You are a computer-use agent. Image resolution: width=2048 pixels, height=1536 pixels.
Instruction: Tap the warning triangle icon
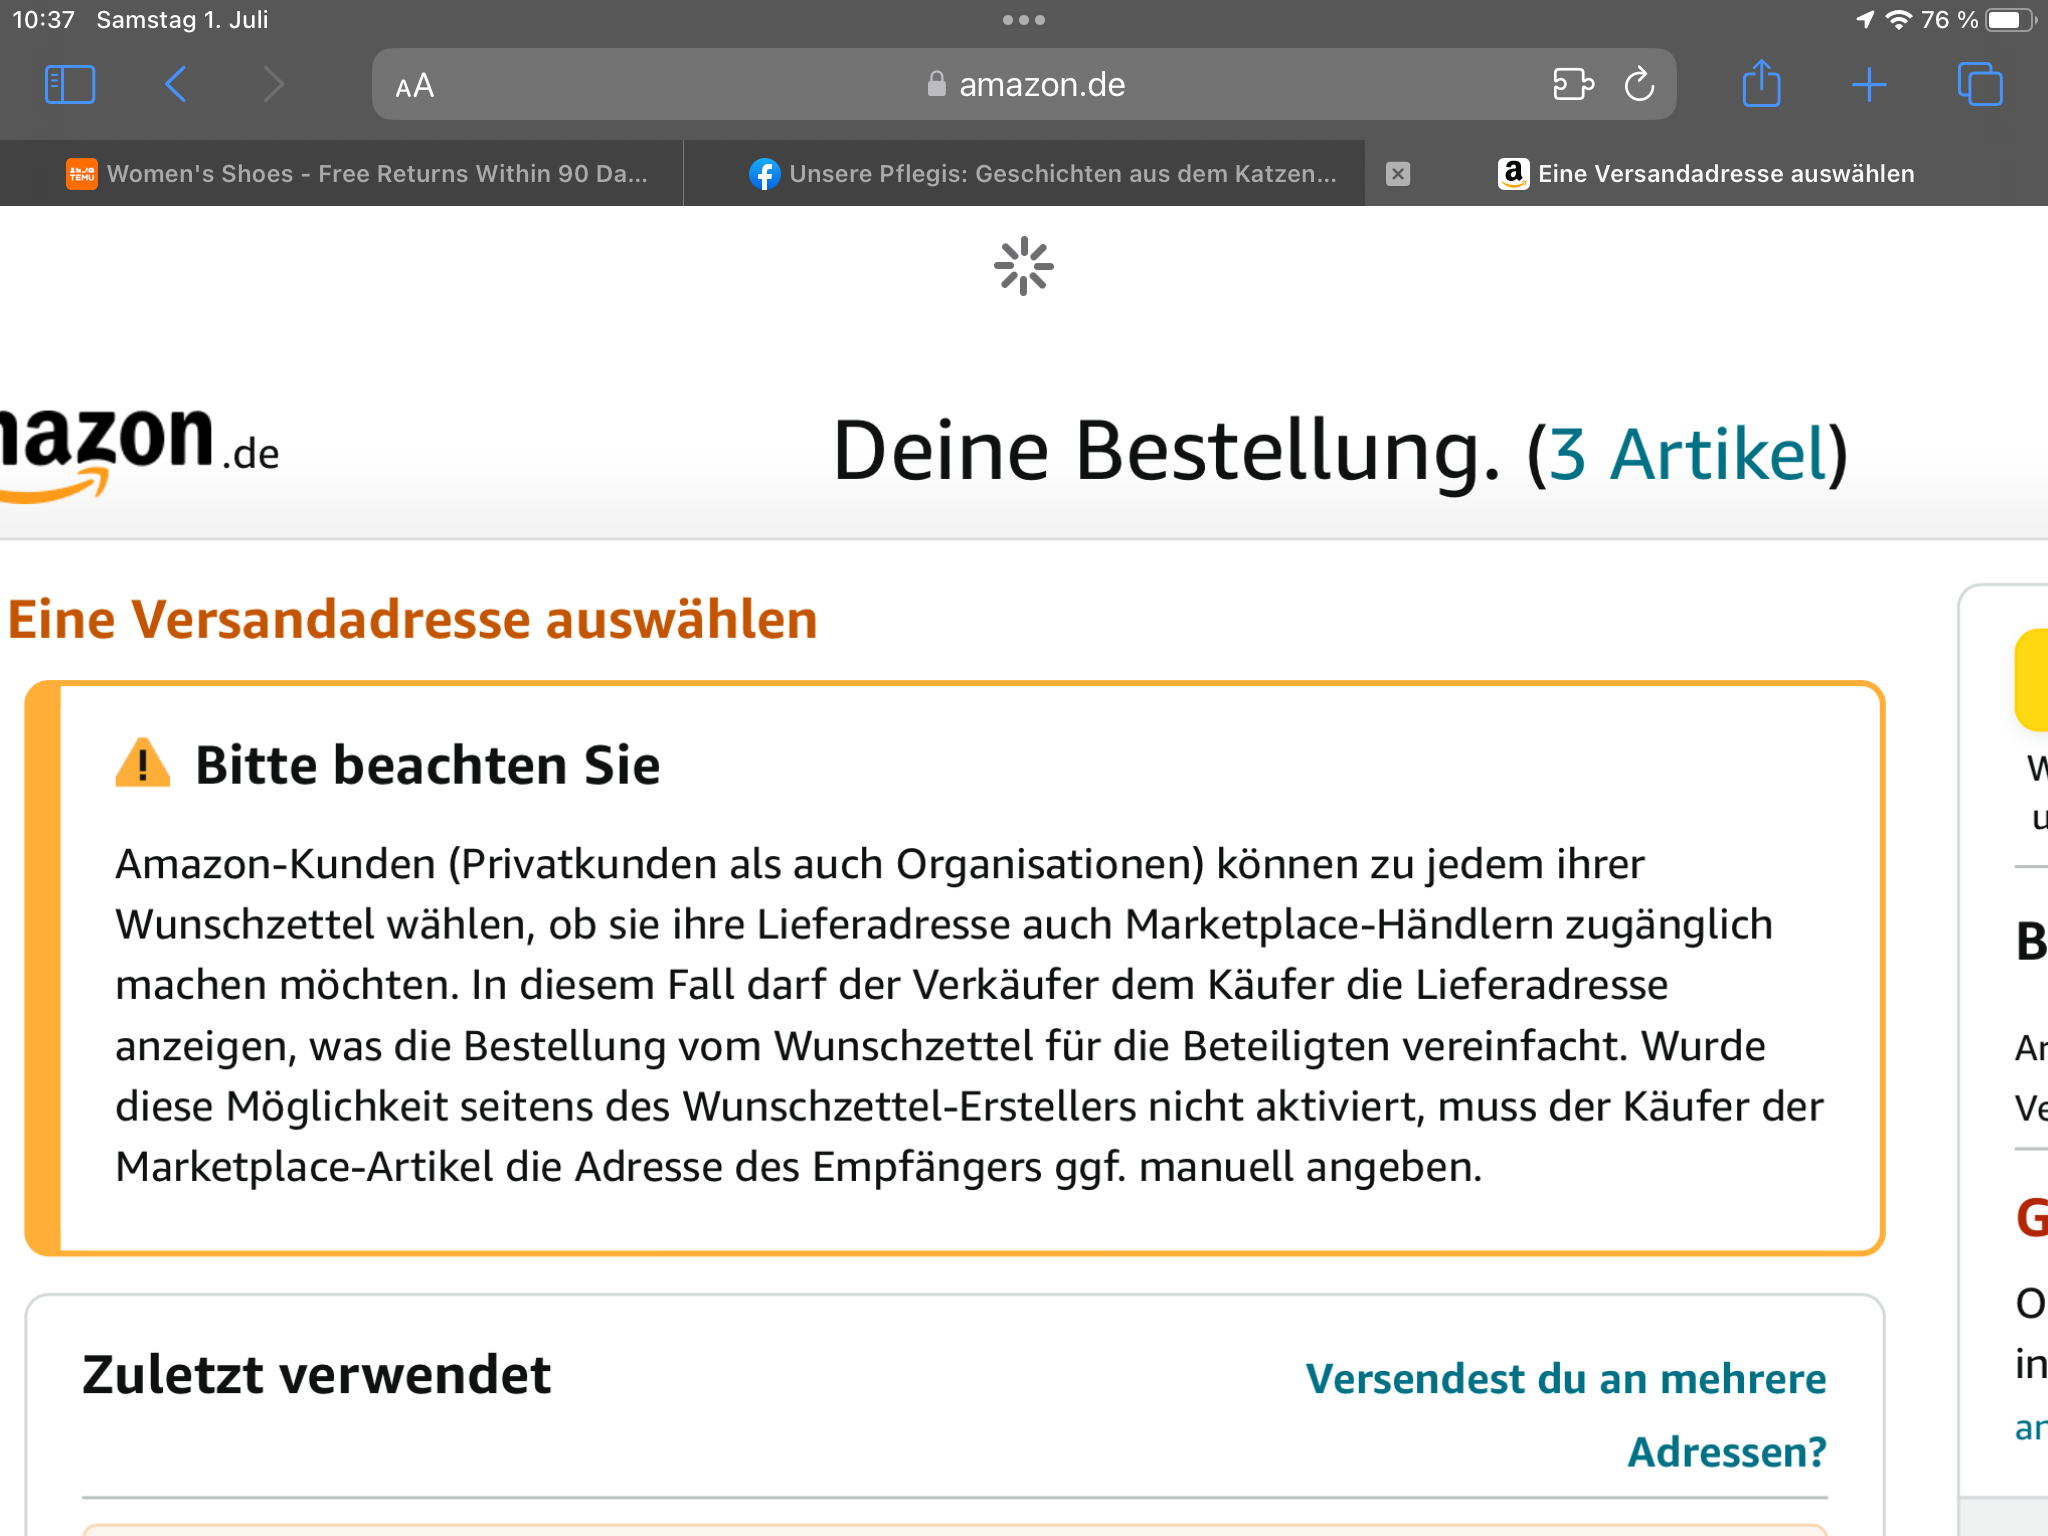pyautogui.click(x=142, y=764)
